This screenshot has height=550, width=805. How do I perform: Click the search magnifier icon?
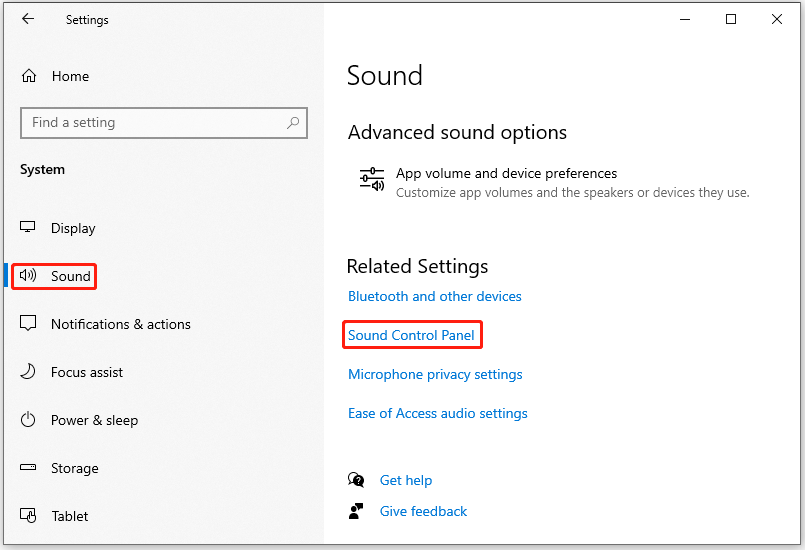(293, 123)
